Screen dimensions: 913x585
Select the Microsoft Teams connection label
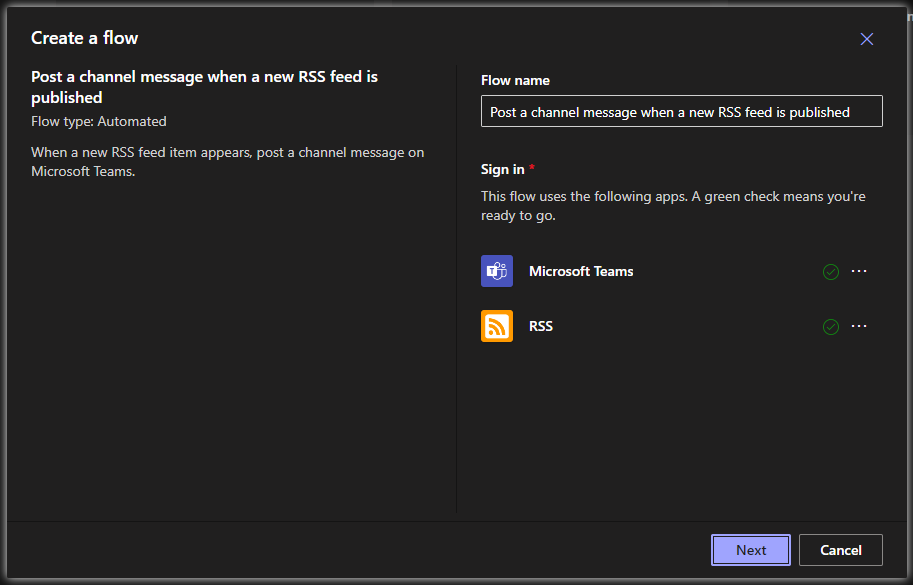[x=581, y=271]
